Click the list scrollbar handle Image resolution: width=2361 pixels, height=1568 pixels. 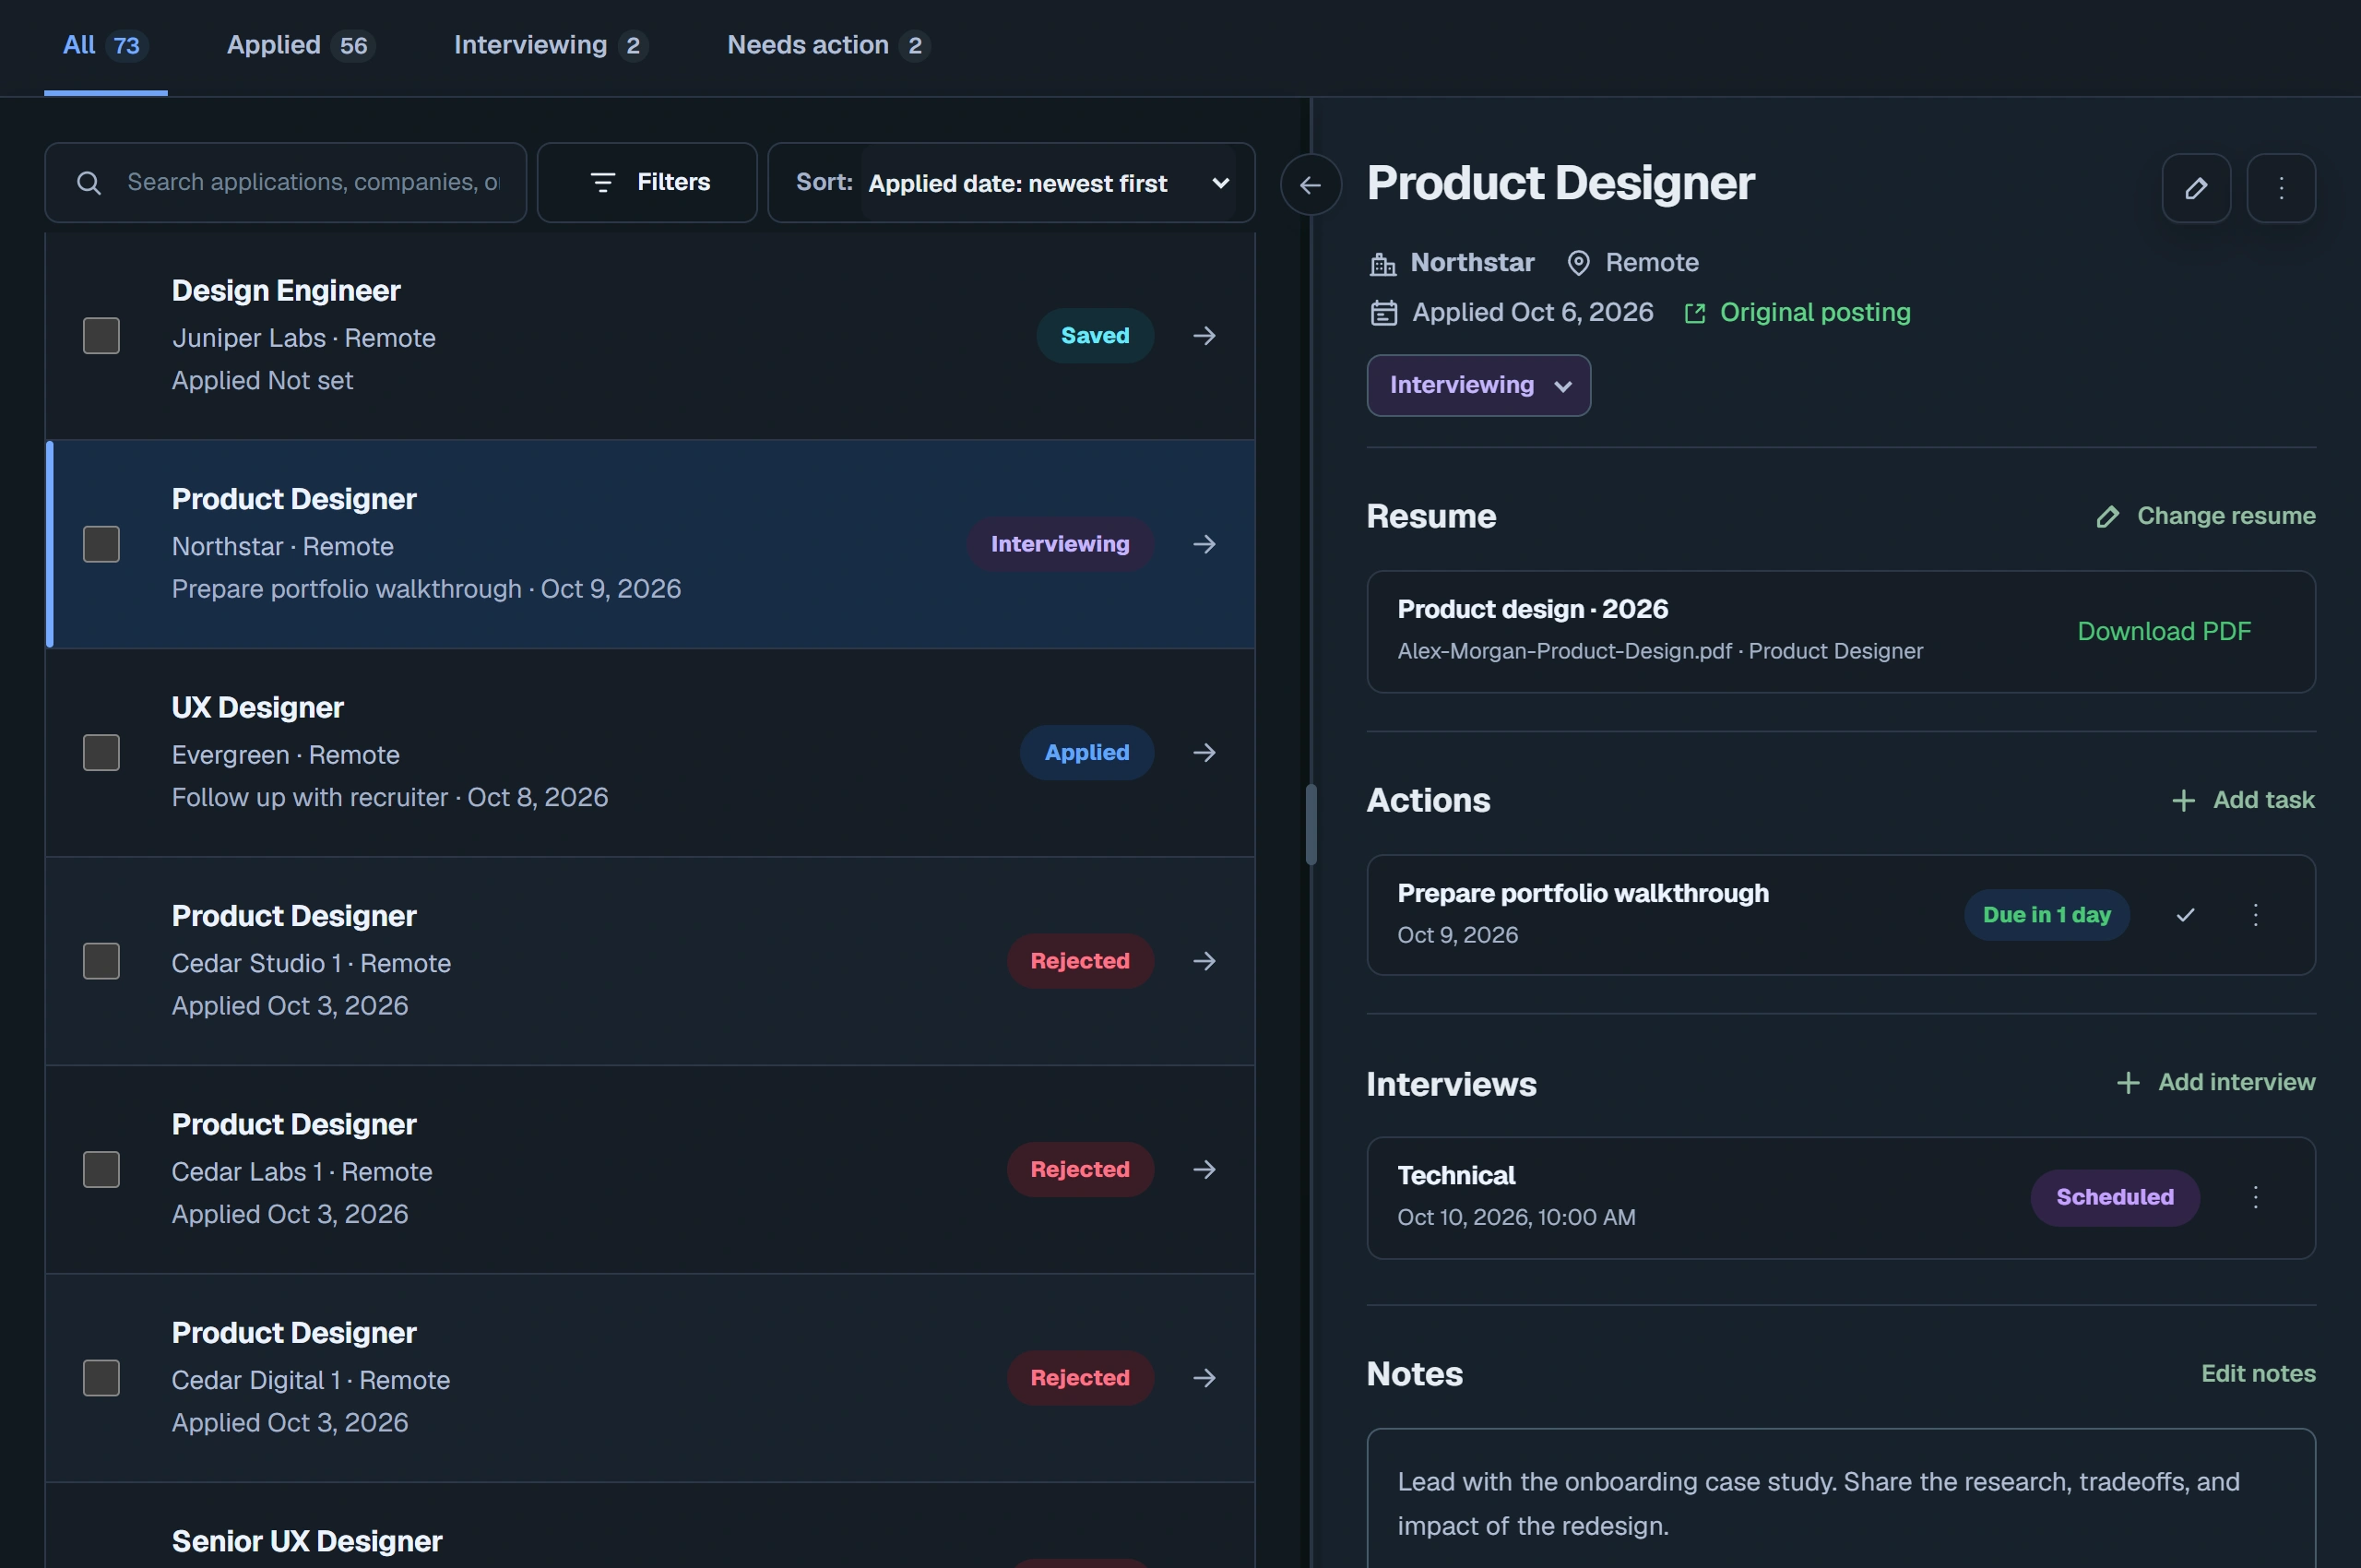click(1311, 825)
